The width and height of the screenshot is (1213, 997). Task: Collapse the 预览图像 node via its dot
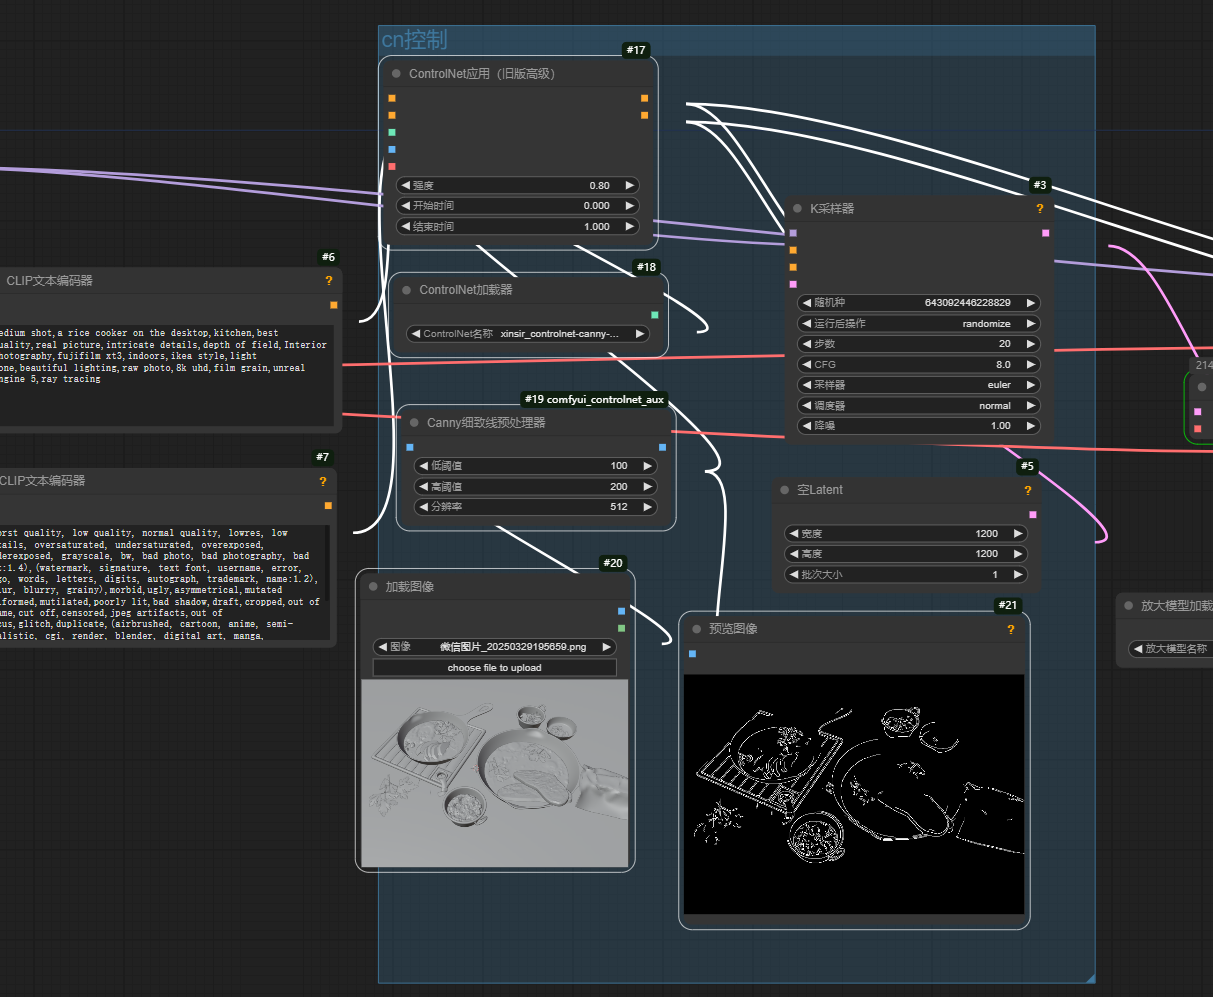(x=697, y=629)
